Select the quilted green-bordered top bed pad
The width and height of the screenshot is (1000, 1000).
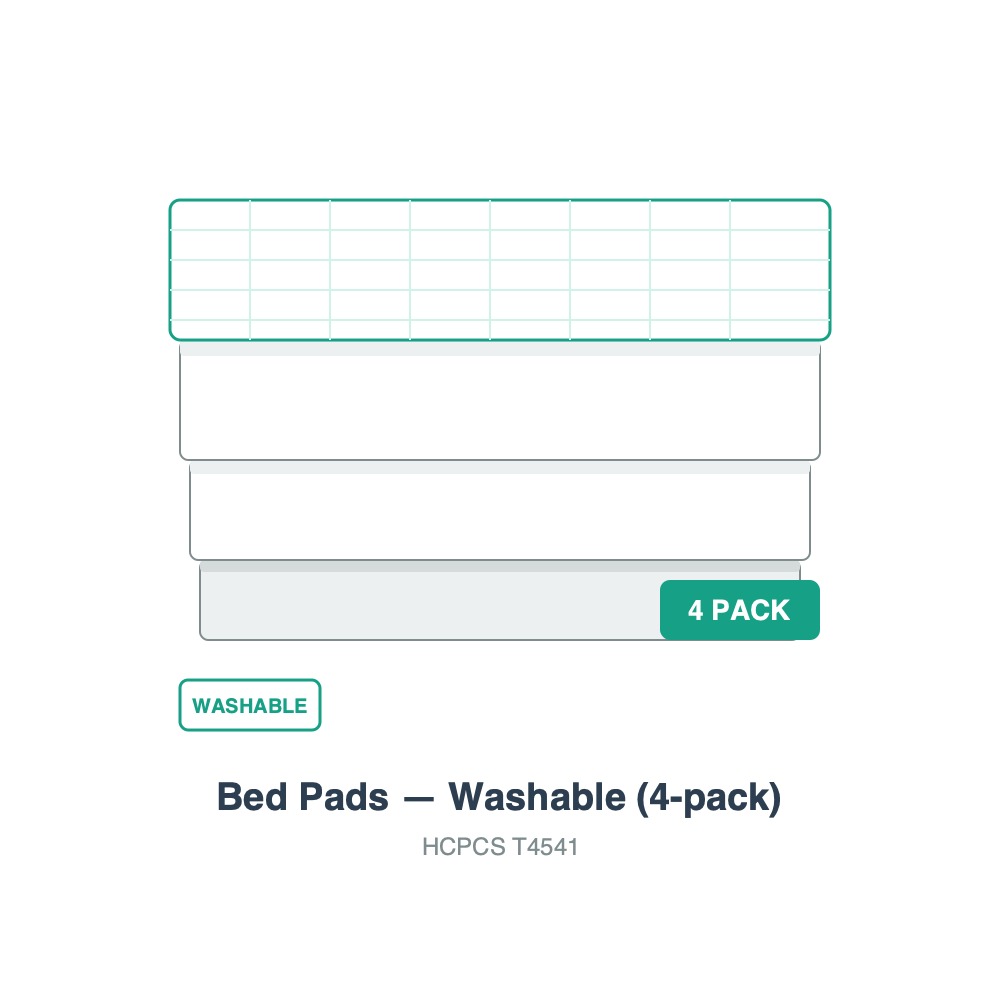[x=500, y=270]
